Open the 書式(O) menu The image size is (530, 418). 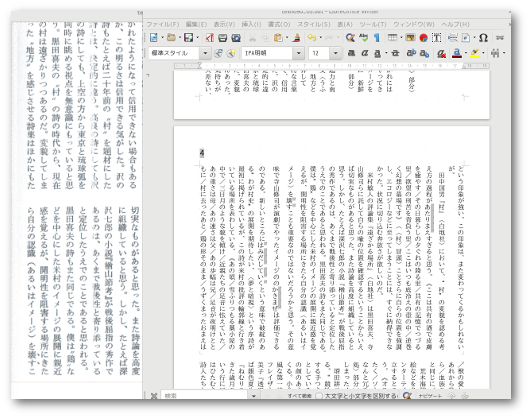279,24
